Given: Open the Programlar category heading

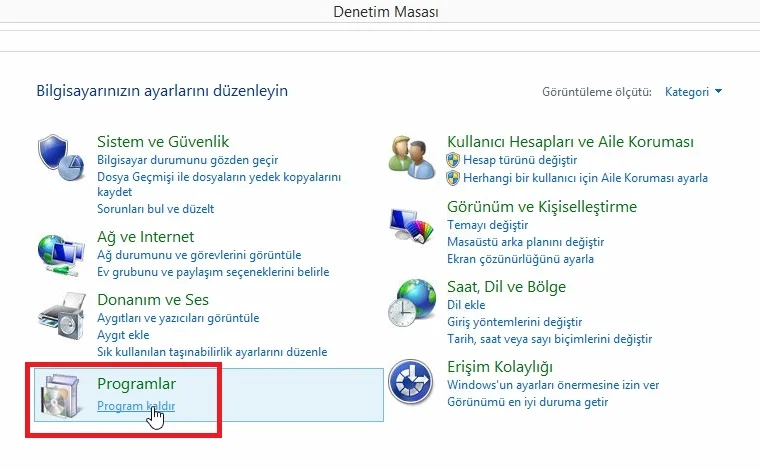Looking at the screenshot, I should (136, 383).
